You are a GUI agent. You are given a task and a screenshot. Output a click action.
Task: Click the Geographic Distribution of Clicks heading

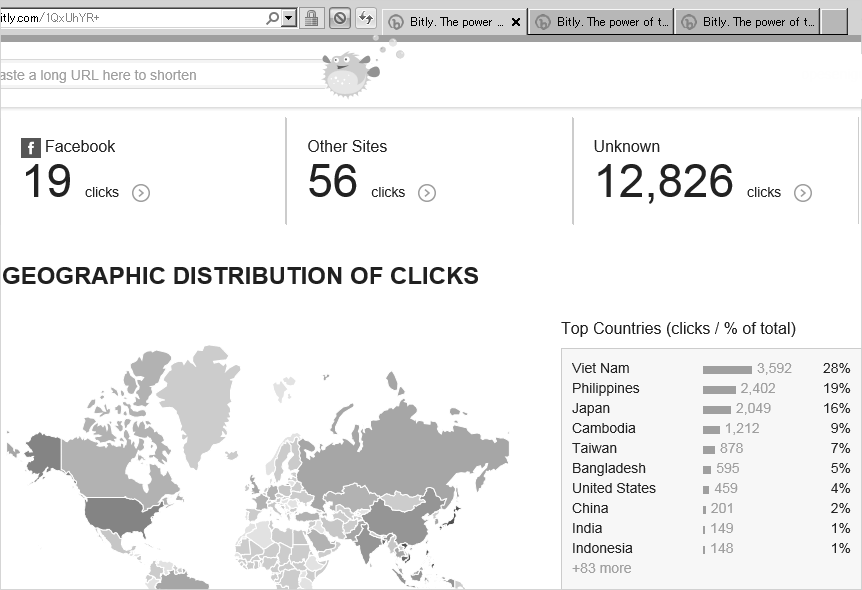(x=240, y=276)
